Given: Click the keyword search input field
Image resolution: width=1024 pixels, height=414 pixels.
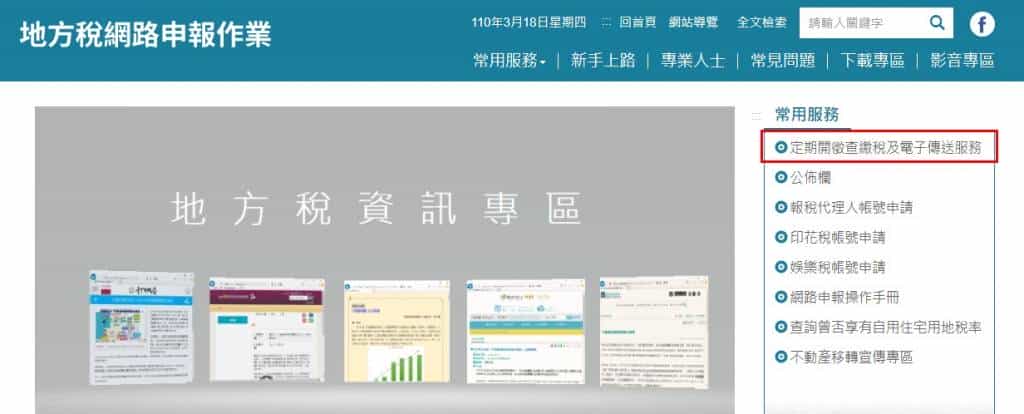Looking at the screenshot, I should pos(868,22).
